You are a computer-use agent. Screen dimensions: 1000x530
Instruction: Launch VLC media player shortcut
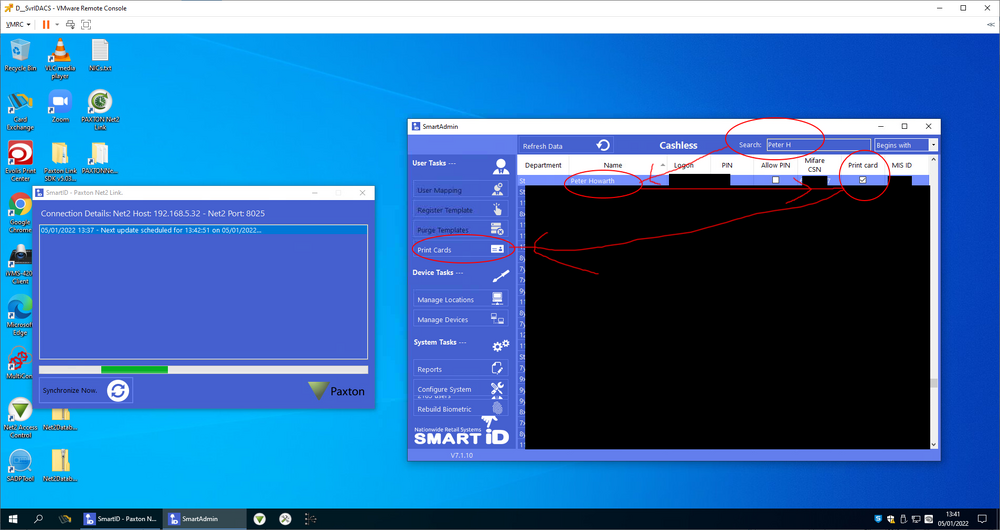60,57
